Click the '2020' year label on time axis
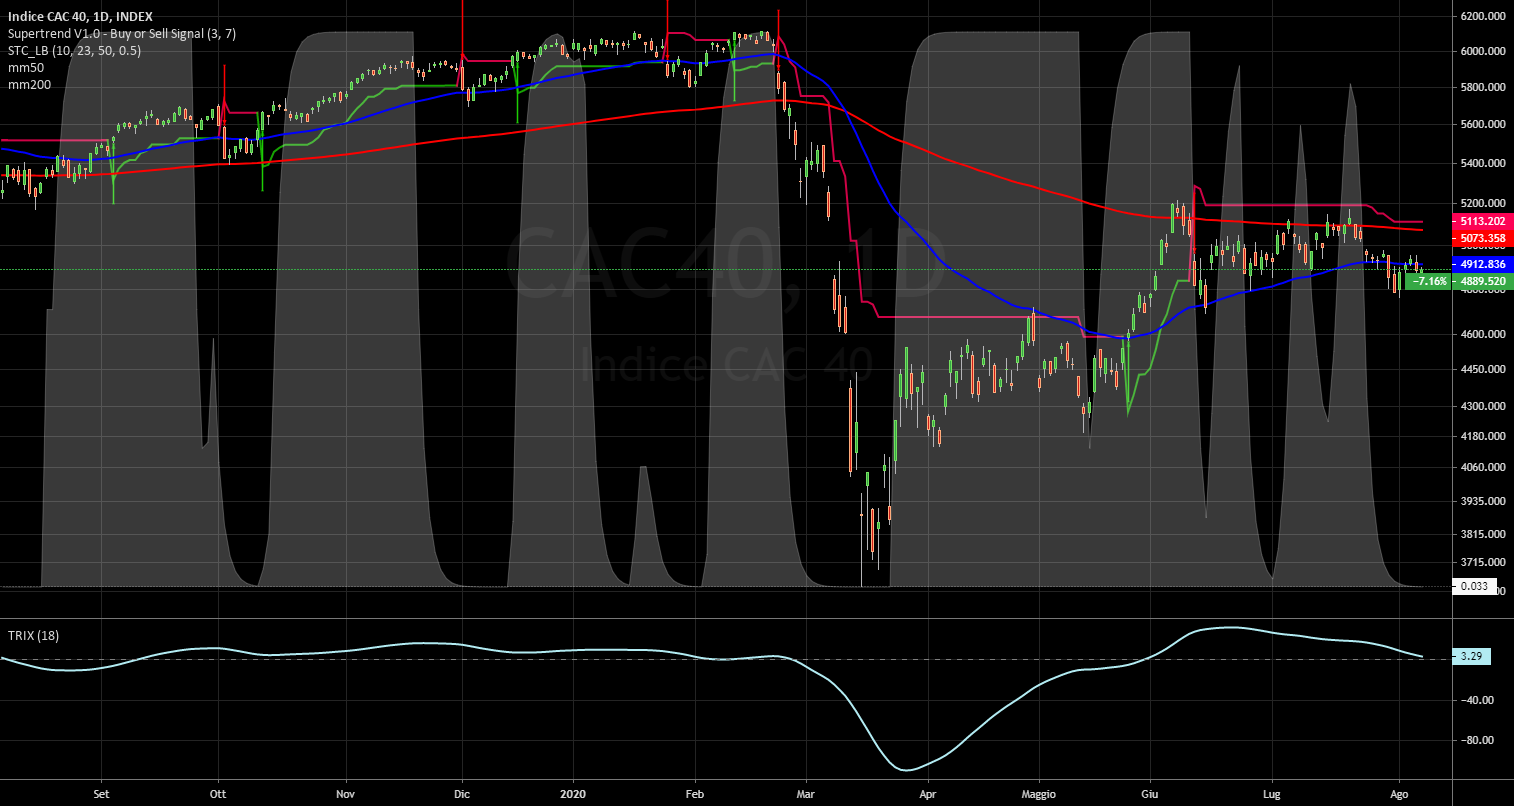 pos(574,794)
